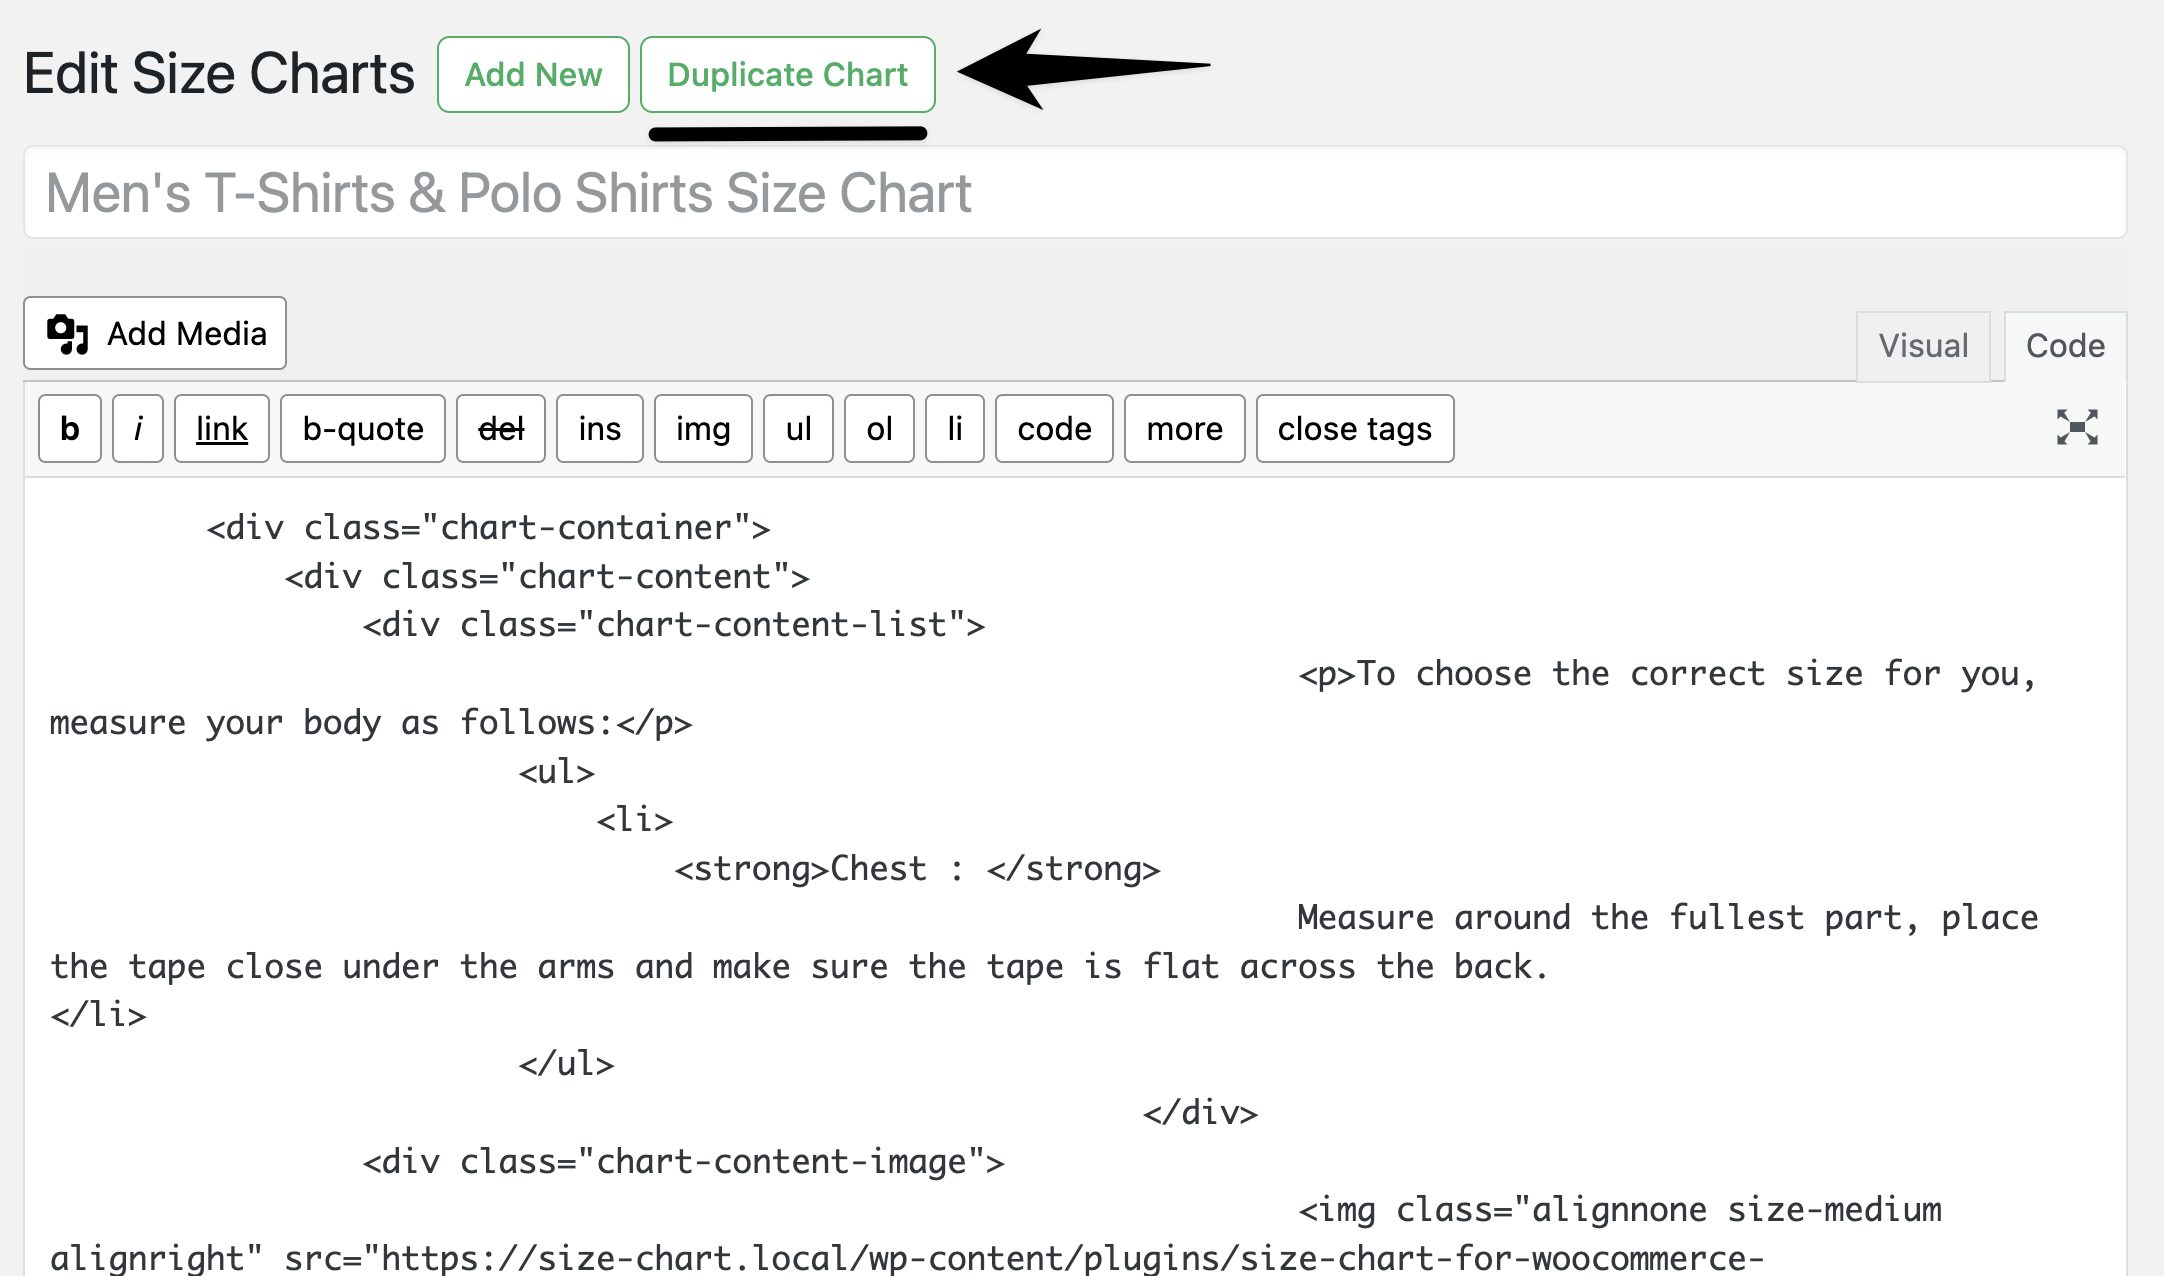The image size is (2164, 1276).
Task: Click the li list item button
Action: 954,429
